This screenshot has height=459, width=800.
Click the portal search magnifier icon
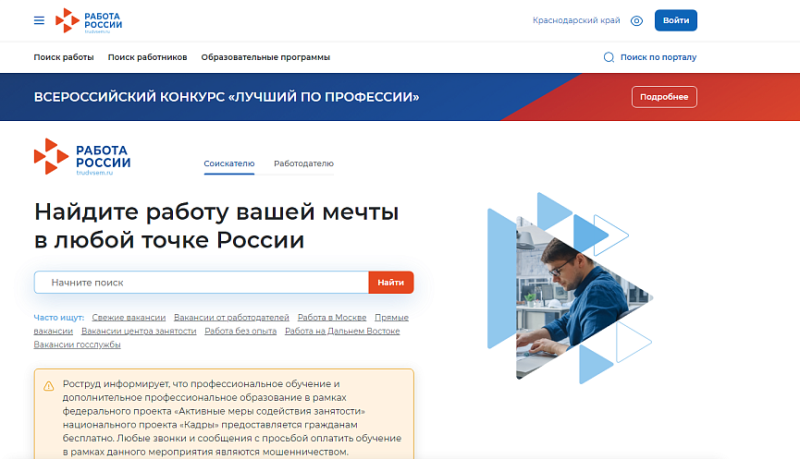click(x=609, y=57)
